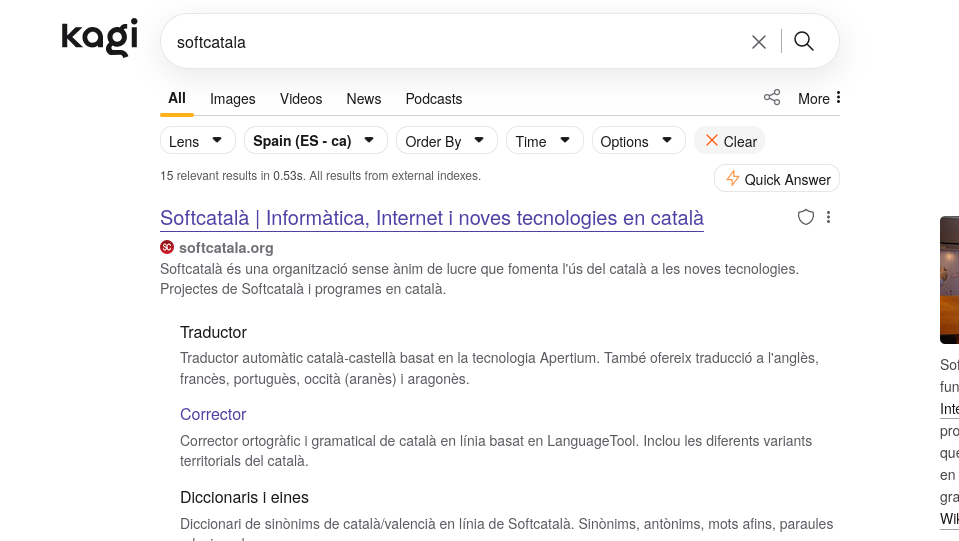Viewport: 959px width, 541px height.
Task: Open the News tab
Action: [364, 99]
